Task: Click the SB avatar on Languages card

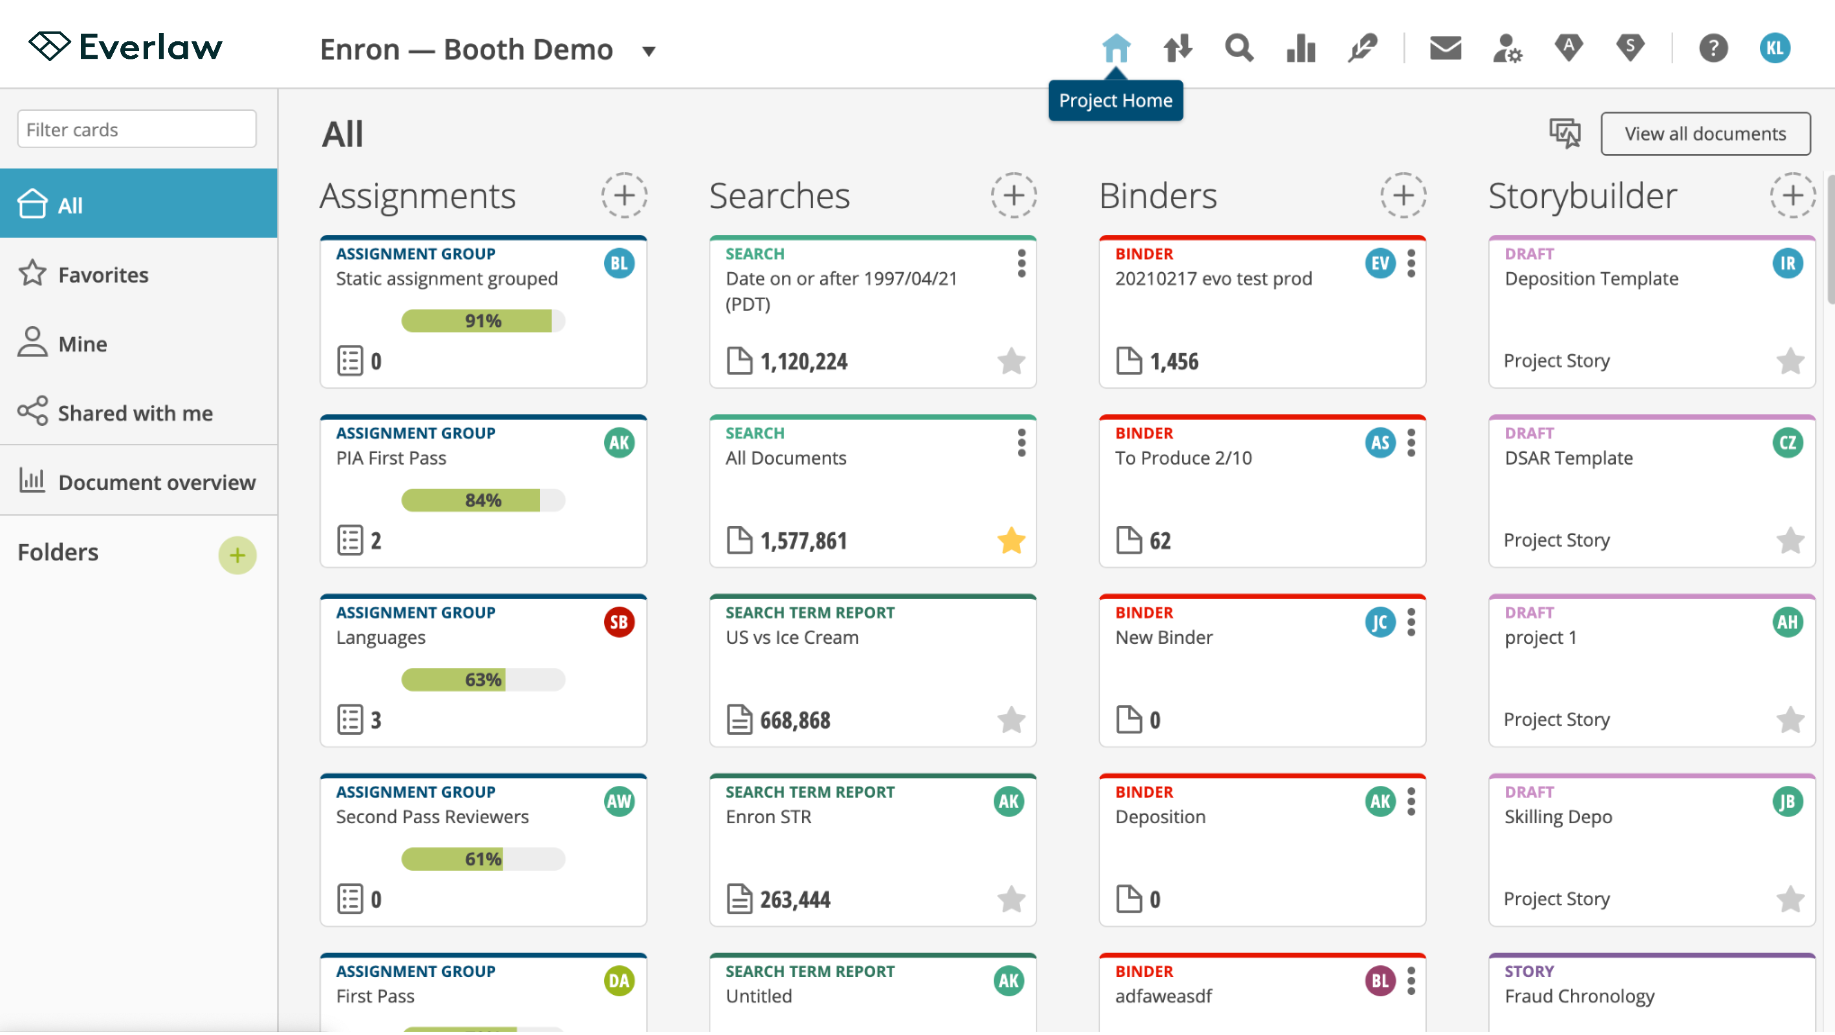Action: click(x=619, y=622)
